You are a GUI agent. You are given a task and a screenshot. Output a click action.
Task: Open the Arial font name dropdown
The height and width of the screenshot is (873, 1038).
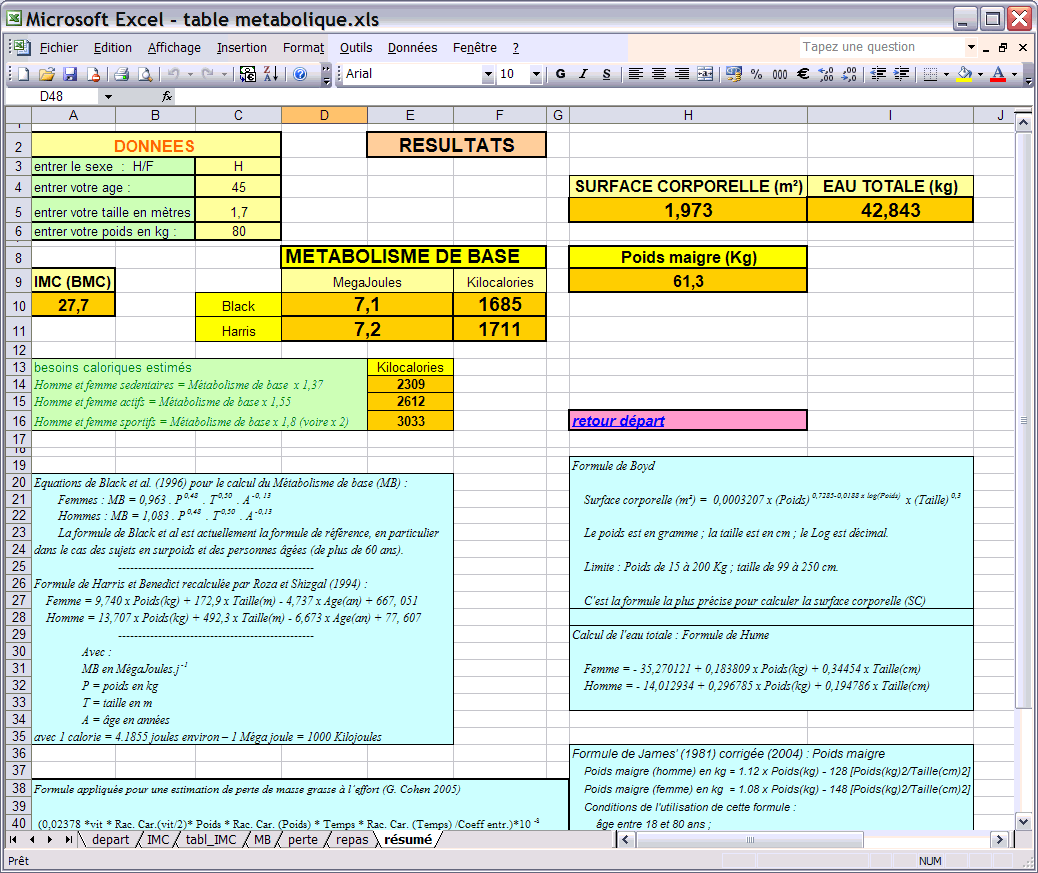point(488,74)
